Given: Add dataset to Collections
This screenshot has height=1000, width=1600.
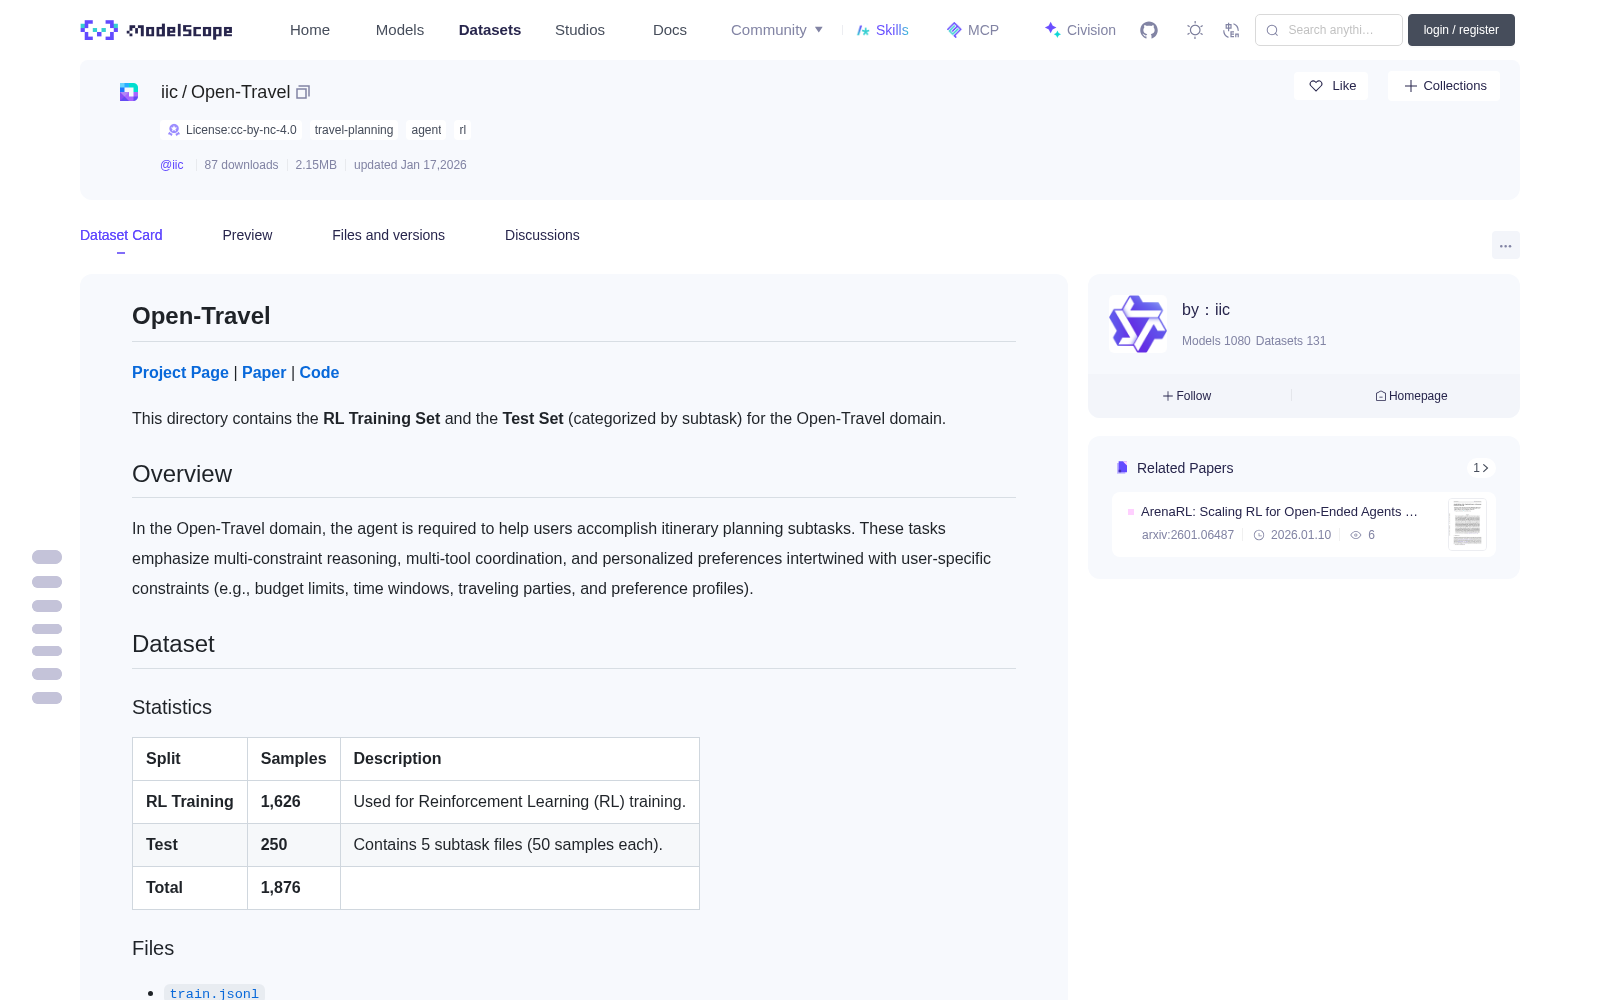Looking at the screenshot, I should 1444,86.
